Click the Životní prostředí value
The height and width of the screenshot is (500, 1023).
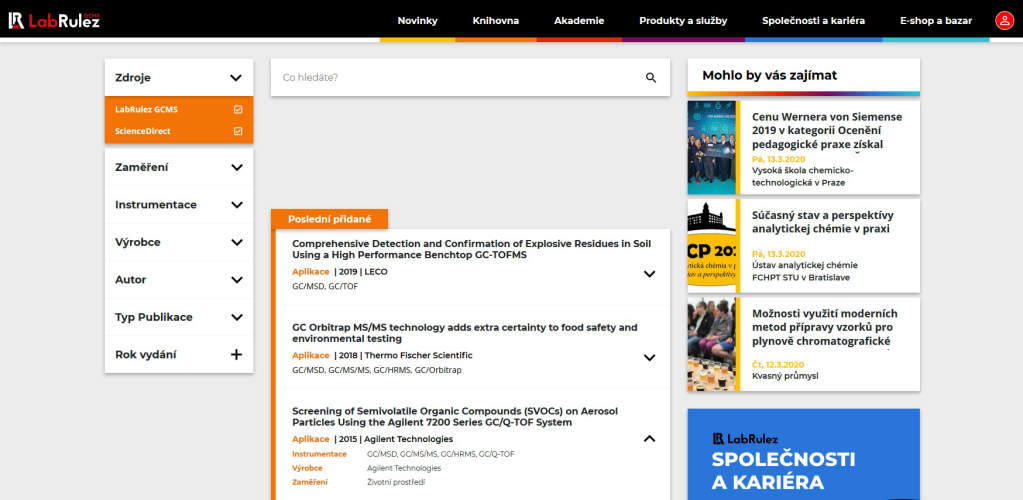point(396,482)
